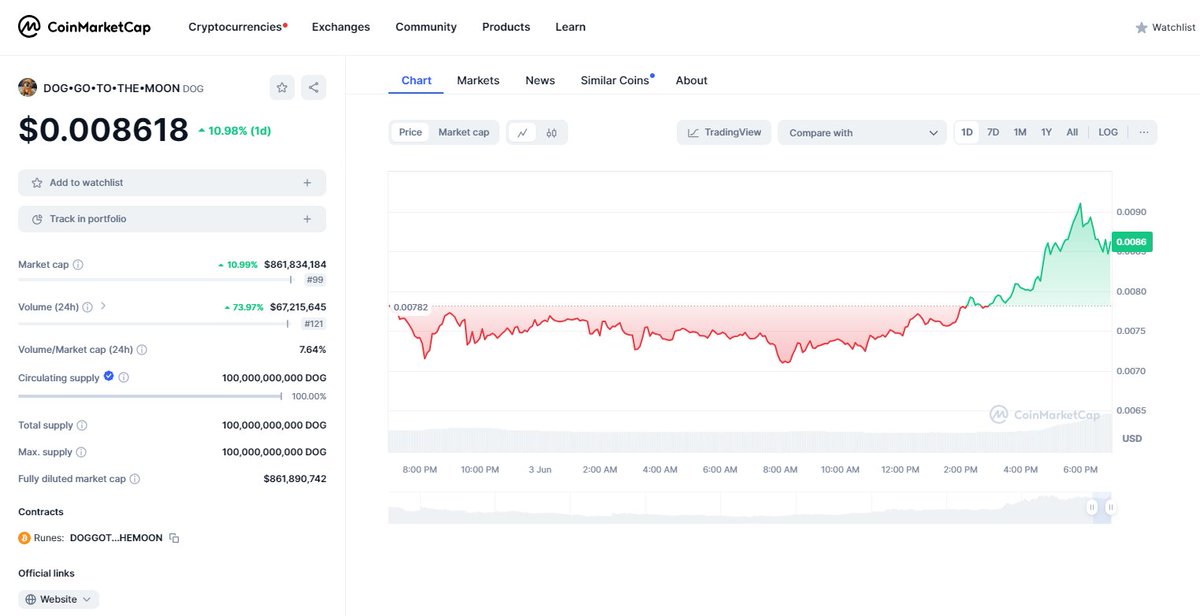Click the Circulating supply verified badge
Image resolution: width=1200 pixels, height=616 pixels.
coord(109,377)
